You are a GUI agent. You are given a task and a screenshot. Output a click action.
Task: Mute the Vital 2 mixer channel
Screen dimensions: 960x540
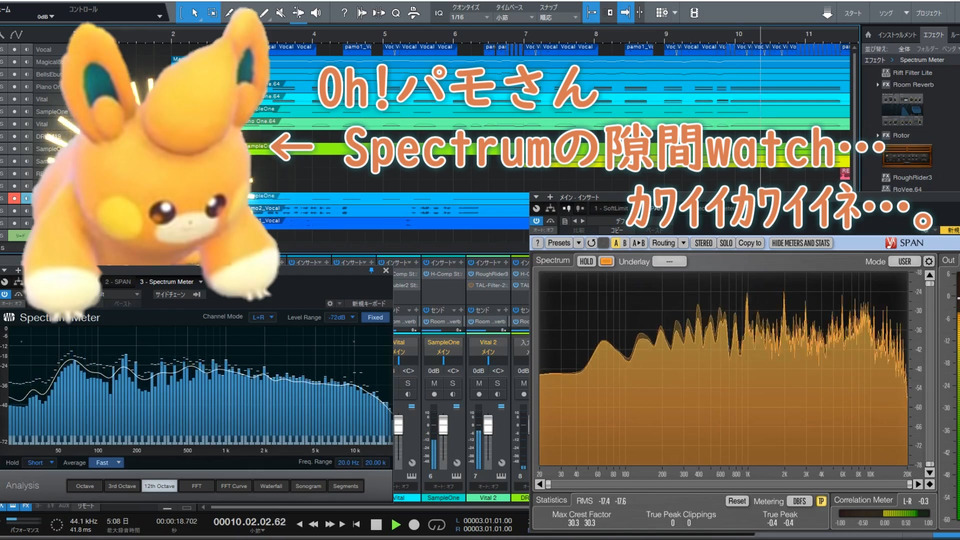tap(479, 383)
